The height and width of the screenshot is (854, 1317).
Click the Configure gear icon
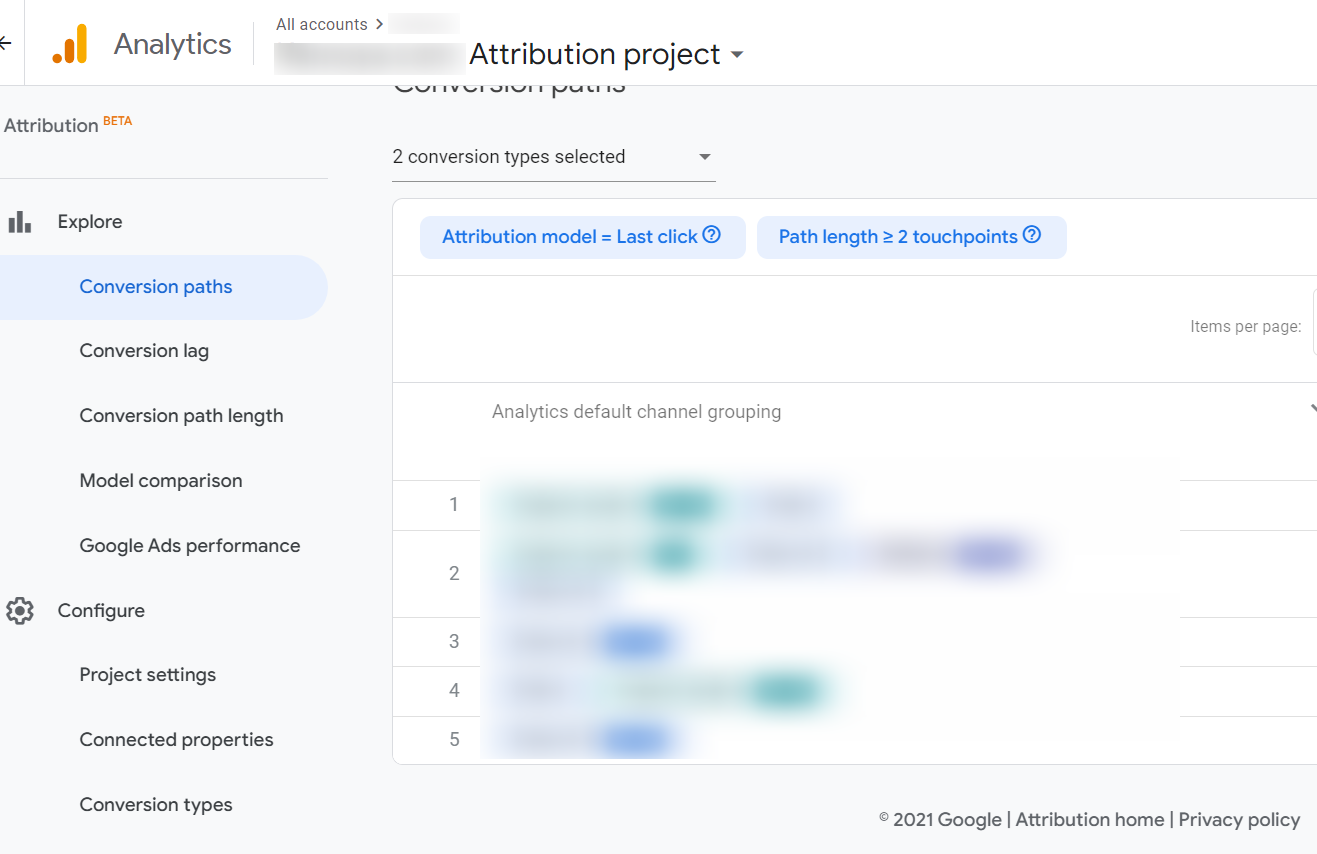pos(20,611)
